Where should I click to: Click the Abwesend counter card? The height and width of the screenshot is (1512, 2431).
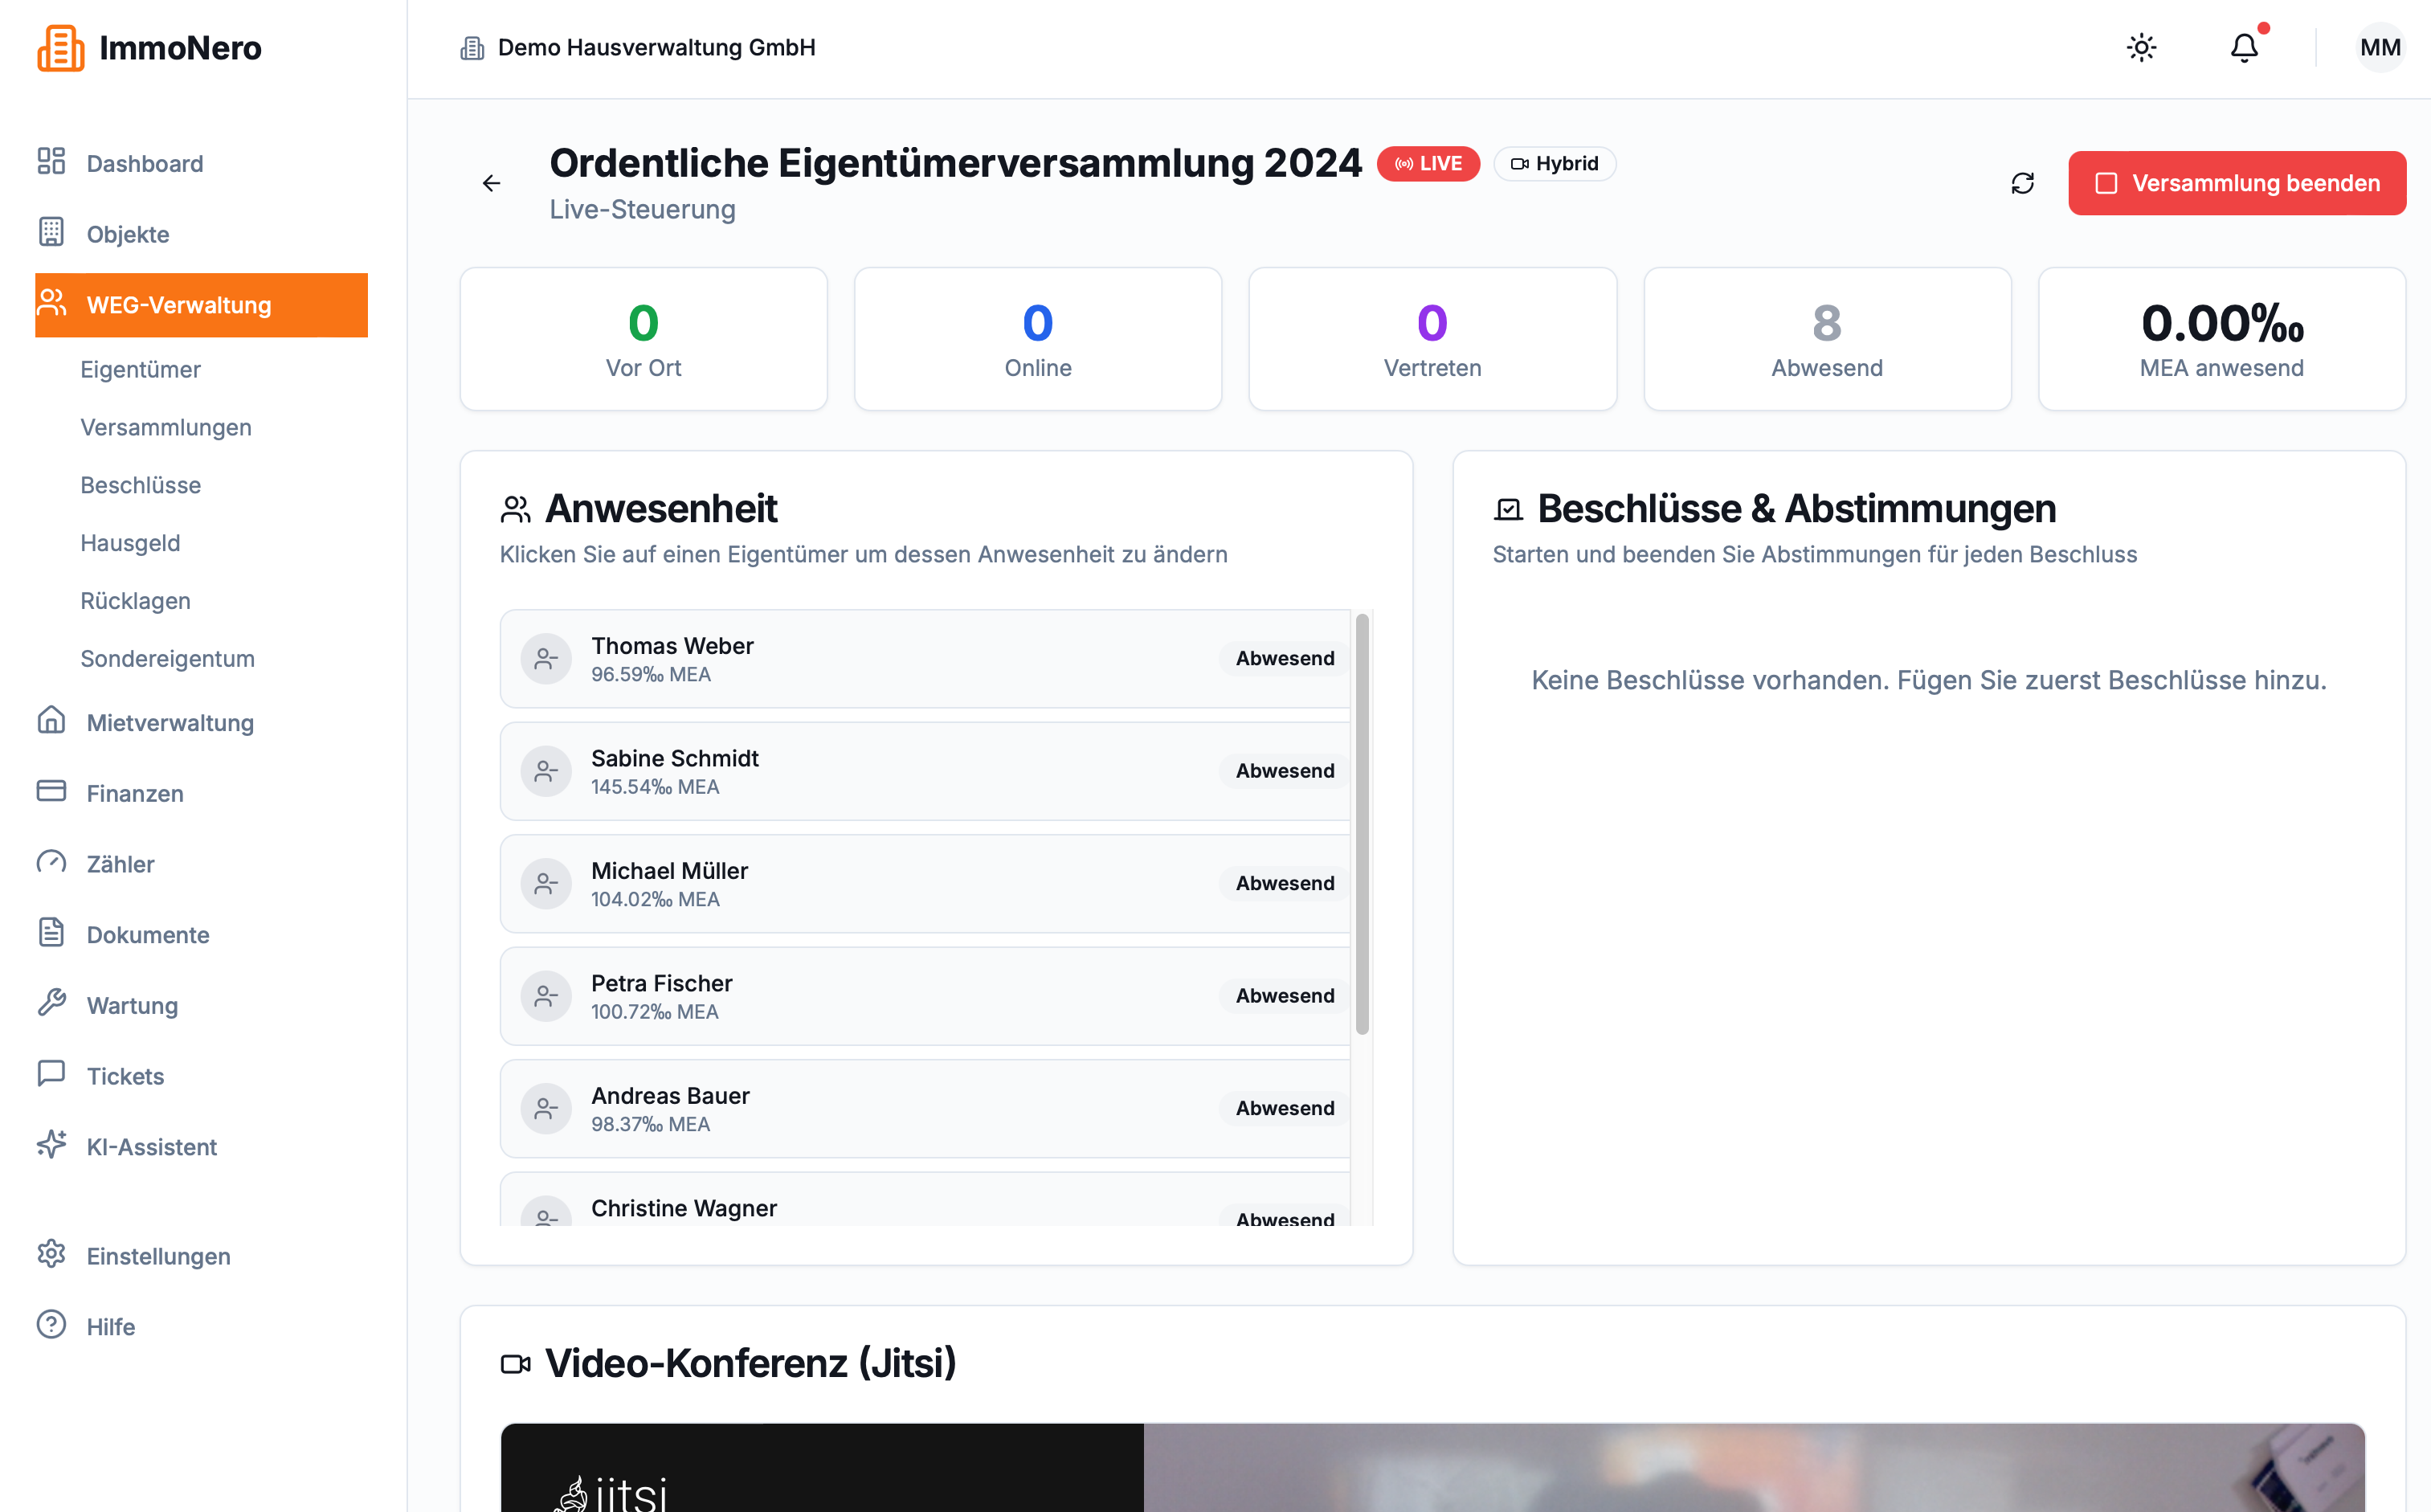pyautogui.click(x=1827, y=339)
